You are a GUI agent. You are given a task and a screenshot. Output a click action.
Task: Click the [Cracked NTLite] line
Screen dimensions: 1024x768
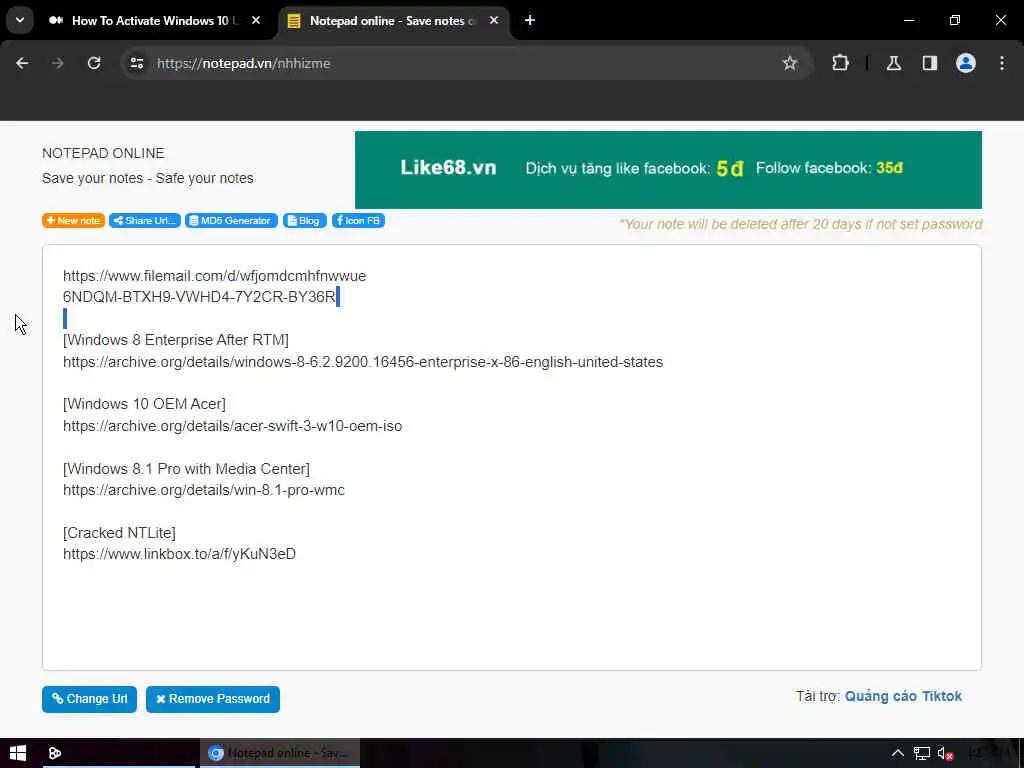click(120, 533)
